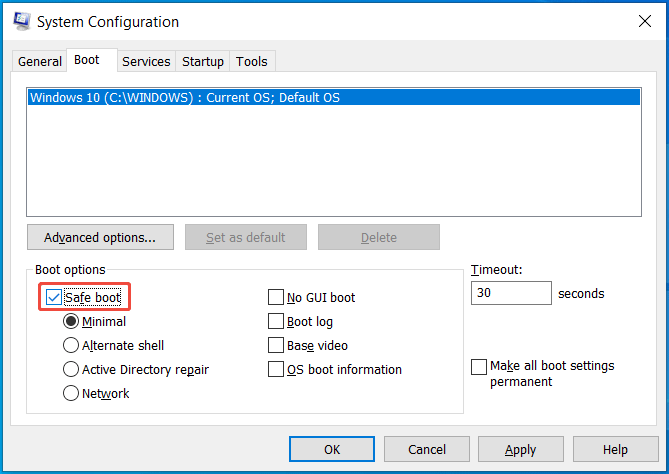Uncheck the Safe boot checkbox
This screenshot has height=474, width=669.
tap(54, 297)
